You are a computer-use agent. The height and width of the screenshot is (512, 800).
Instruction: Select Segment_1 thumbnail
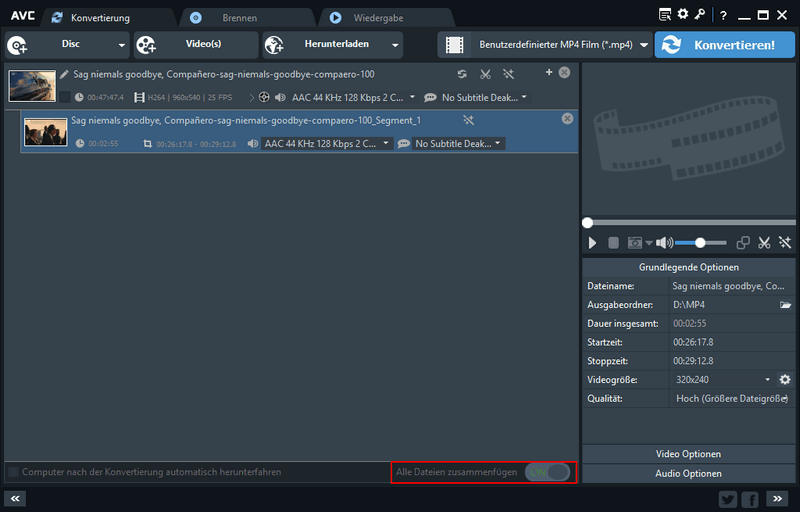coord(46,132)
